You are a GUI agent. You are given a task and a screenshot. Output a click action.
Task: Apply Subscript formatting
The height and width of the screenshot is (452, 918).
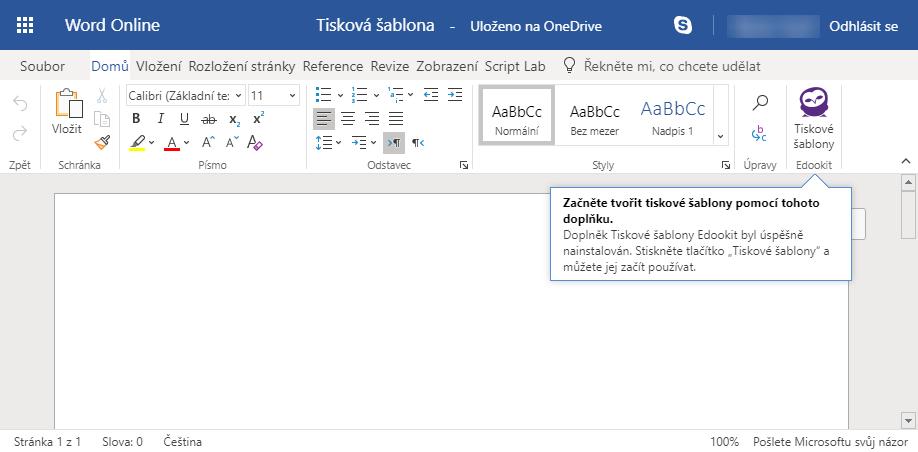(234, 119)
